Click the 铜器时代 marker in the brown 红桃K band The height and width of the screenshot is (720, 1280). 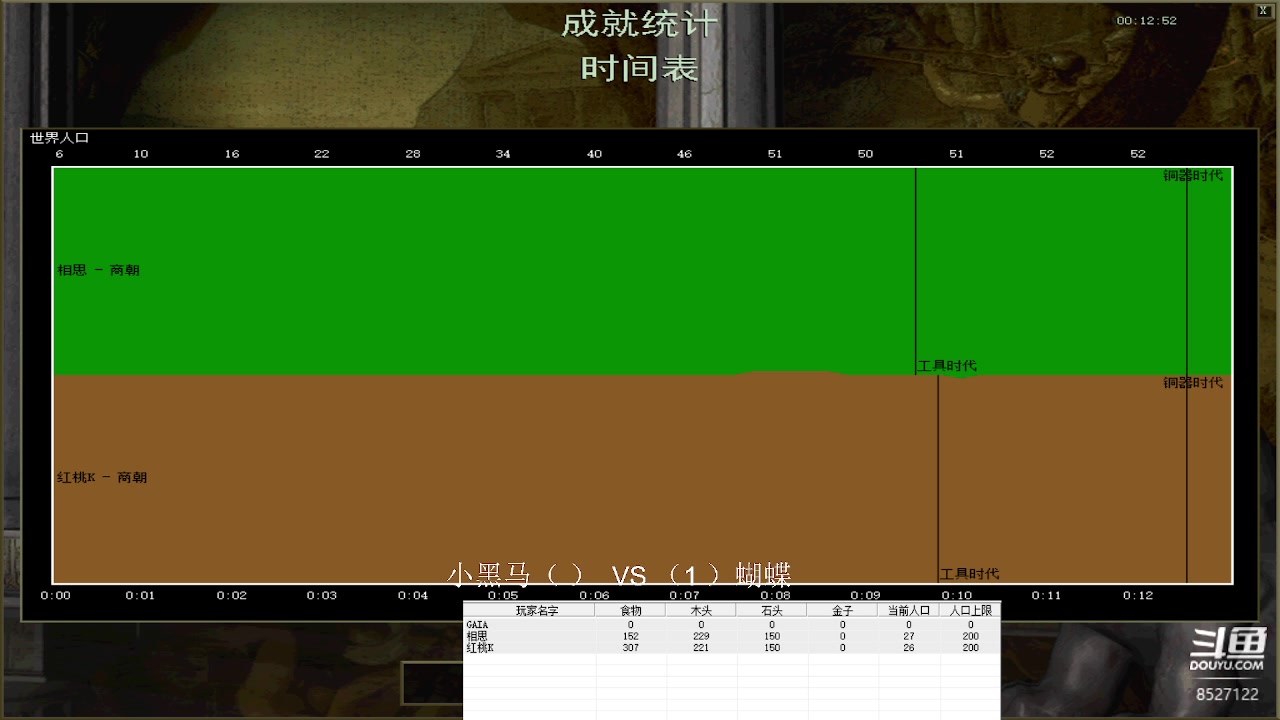coord(1193,383)
